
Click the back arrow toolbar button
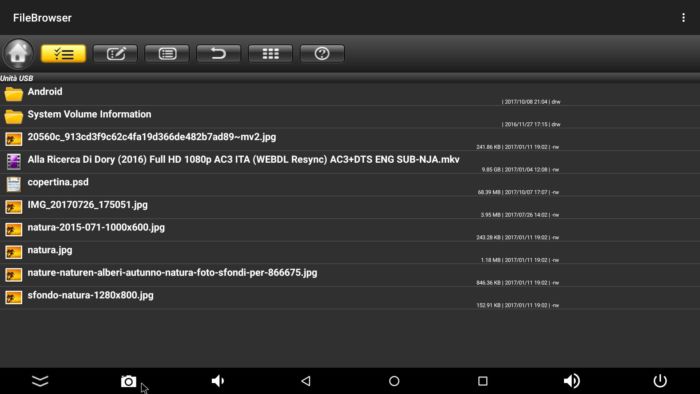pos(219,54)
